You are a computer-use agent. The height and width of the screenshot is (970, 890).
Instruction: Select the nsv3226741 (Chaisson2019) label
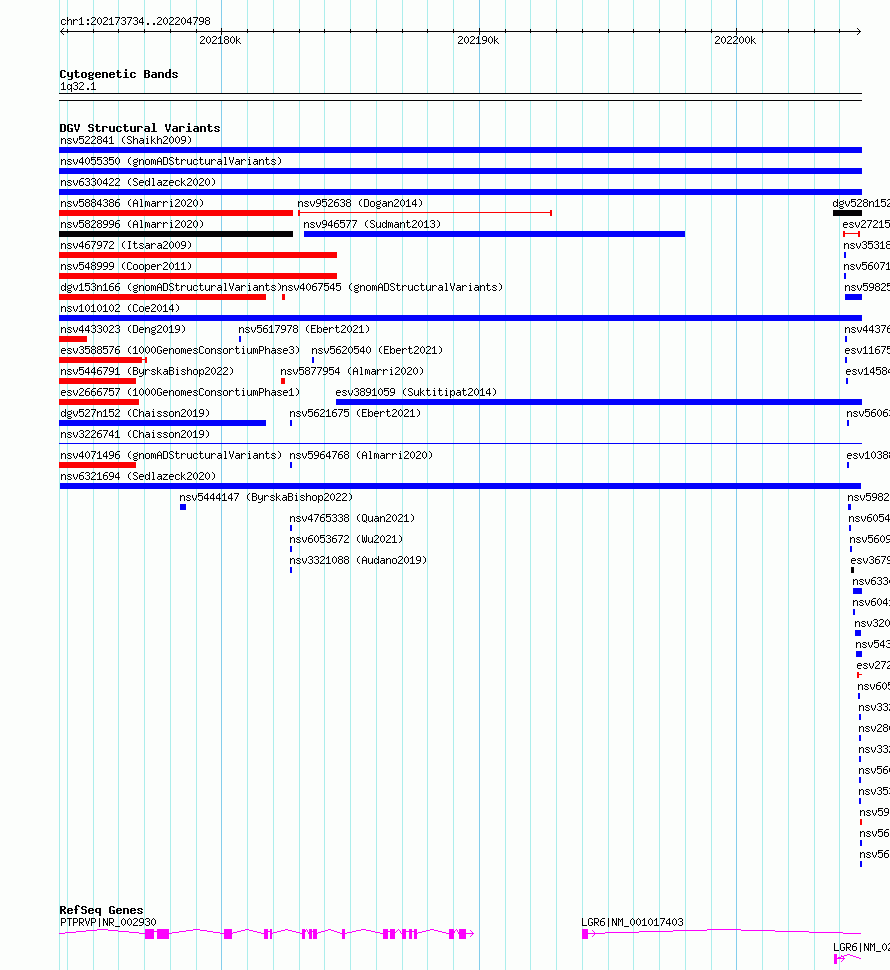[x=135, y=435]
